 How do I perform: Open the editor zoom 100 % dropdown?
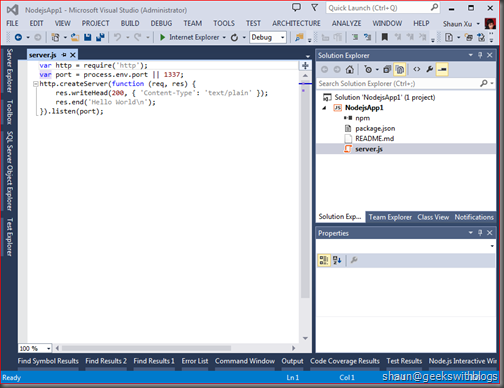coord(48,348)
